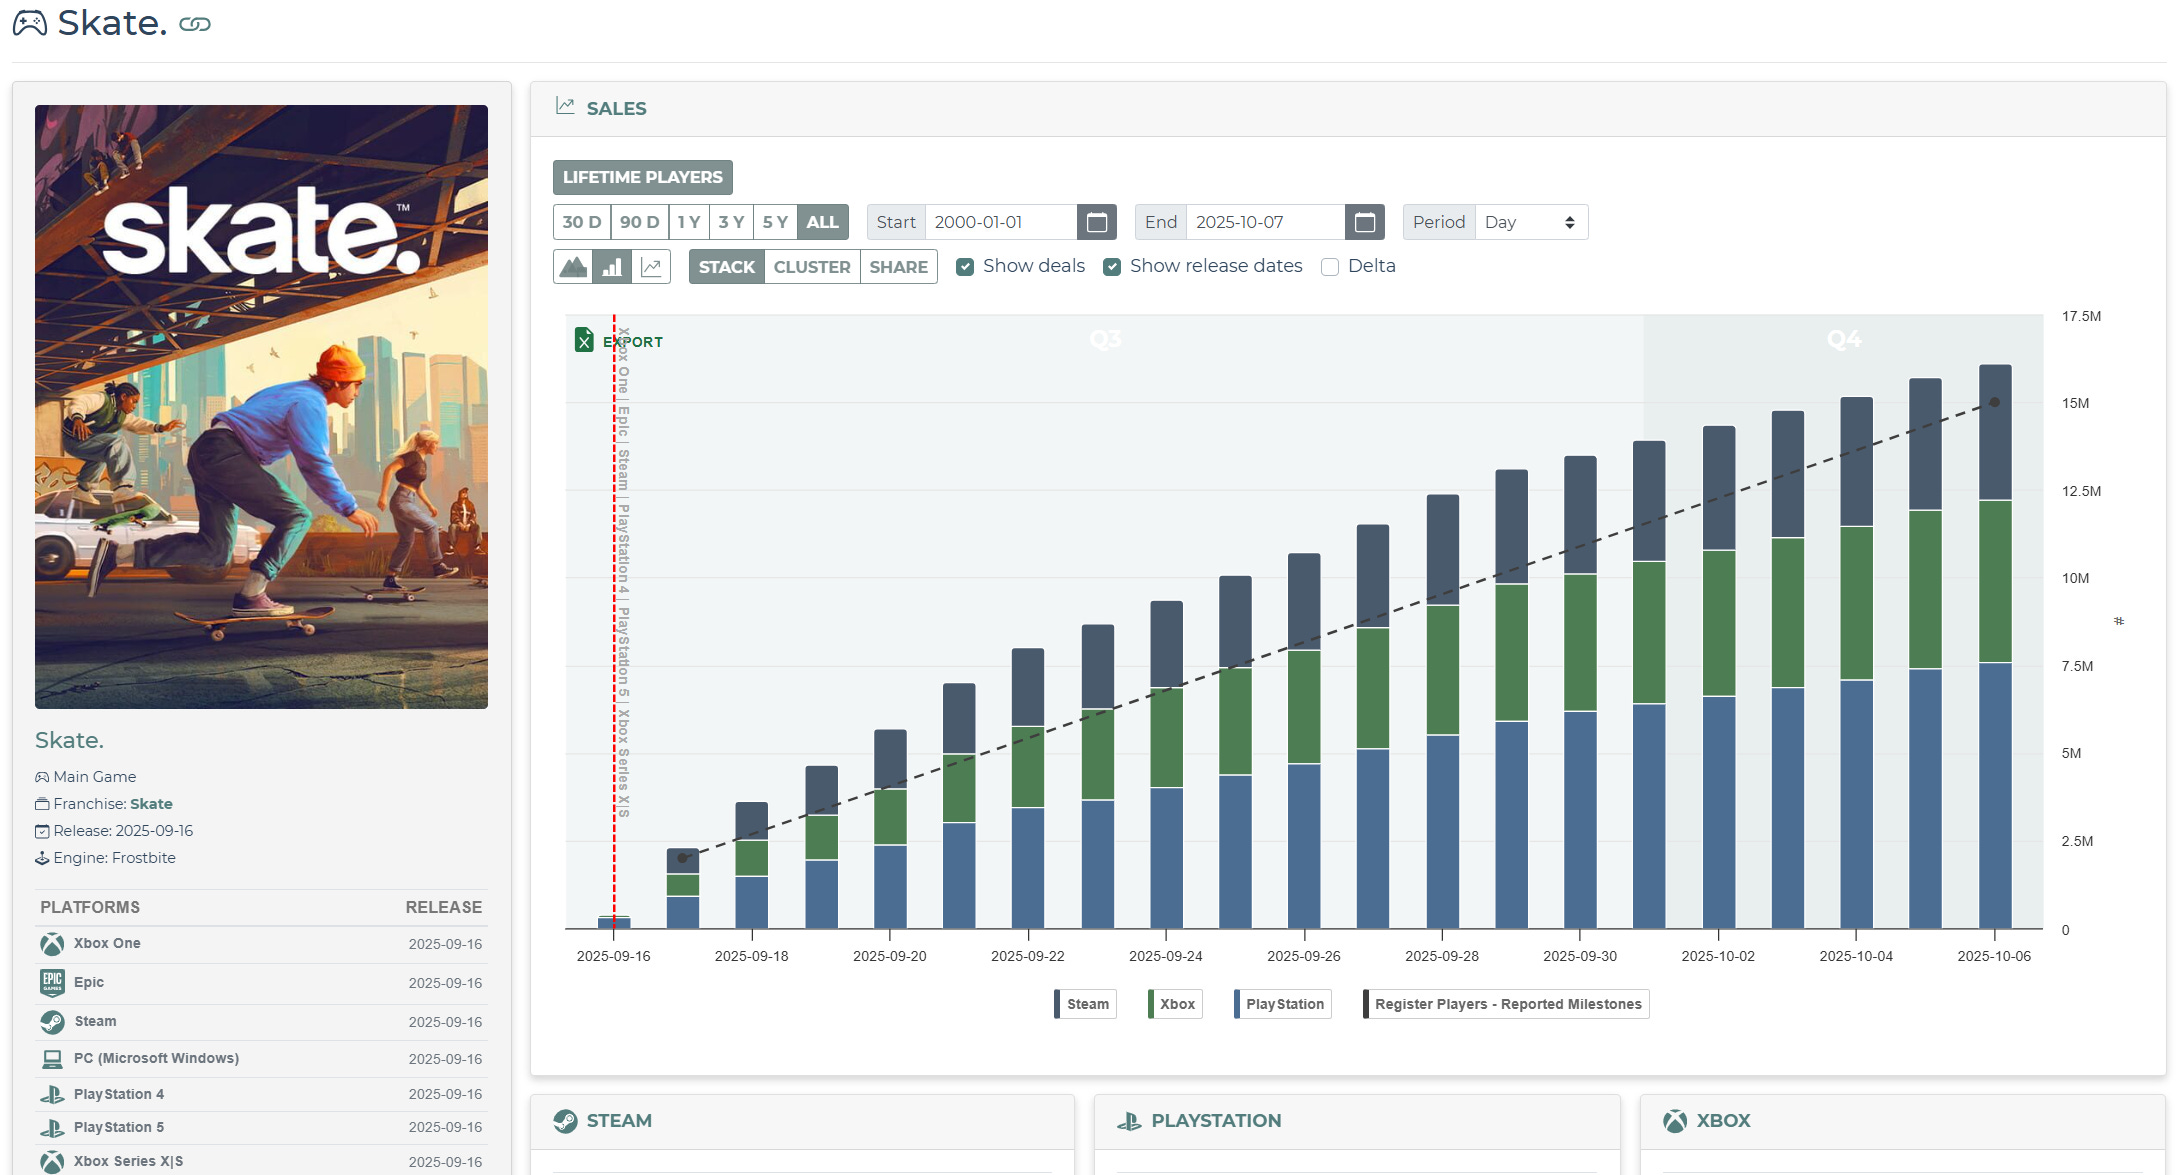Toggle the PlayStation legend color swatch
Viewport: 2178px width, 1175px height.
[1237, 1004]
